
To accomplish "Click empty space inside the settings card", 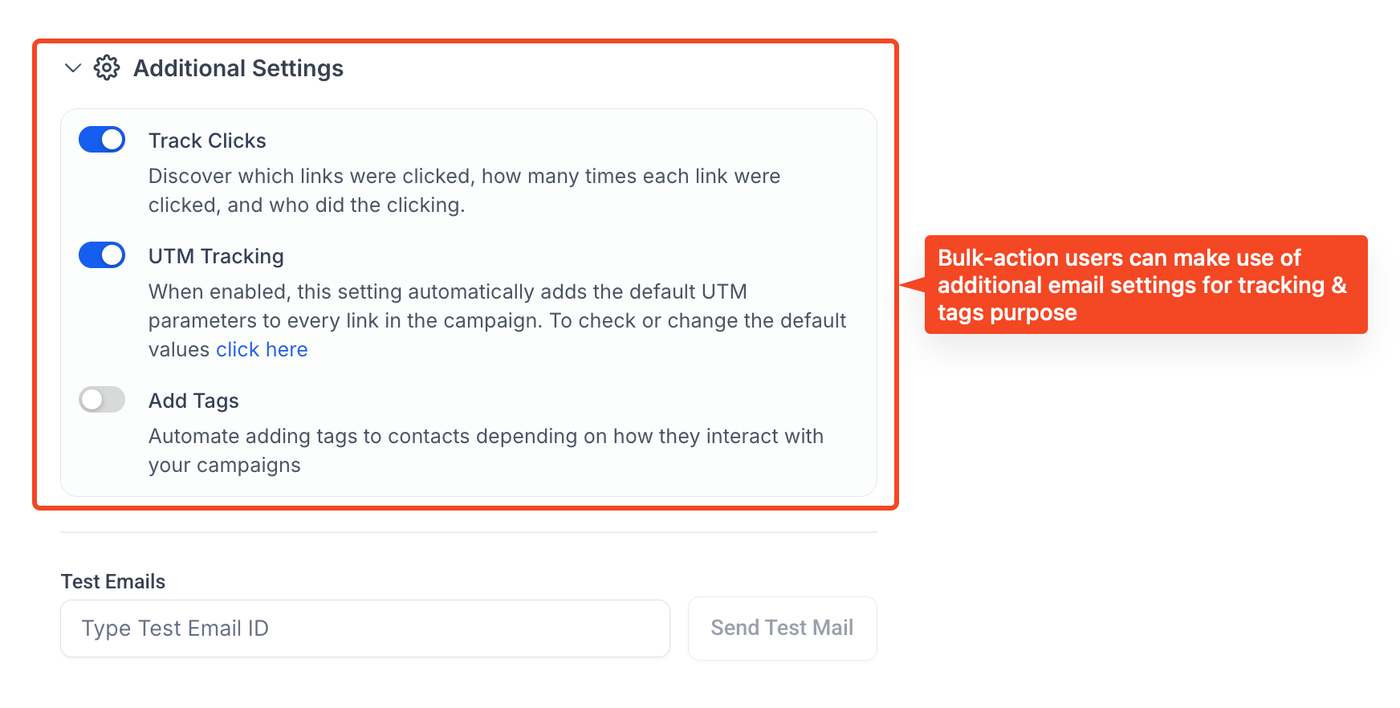I will [600, 140].
